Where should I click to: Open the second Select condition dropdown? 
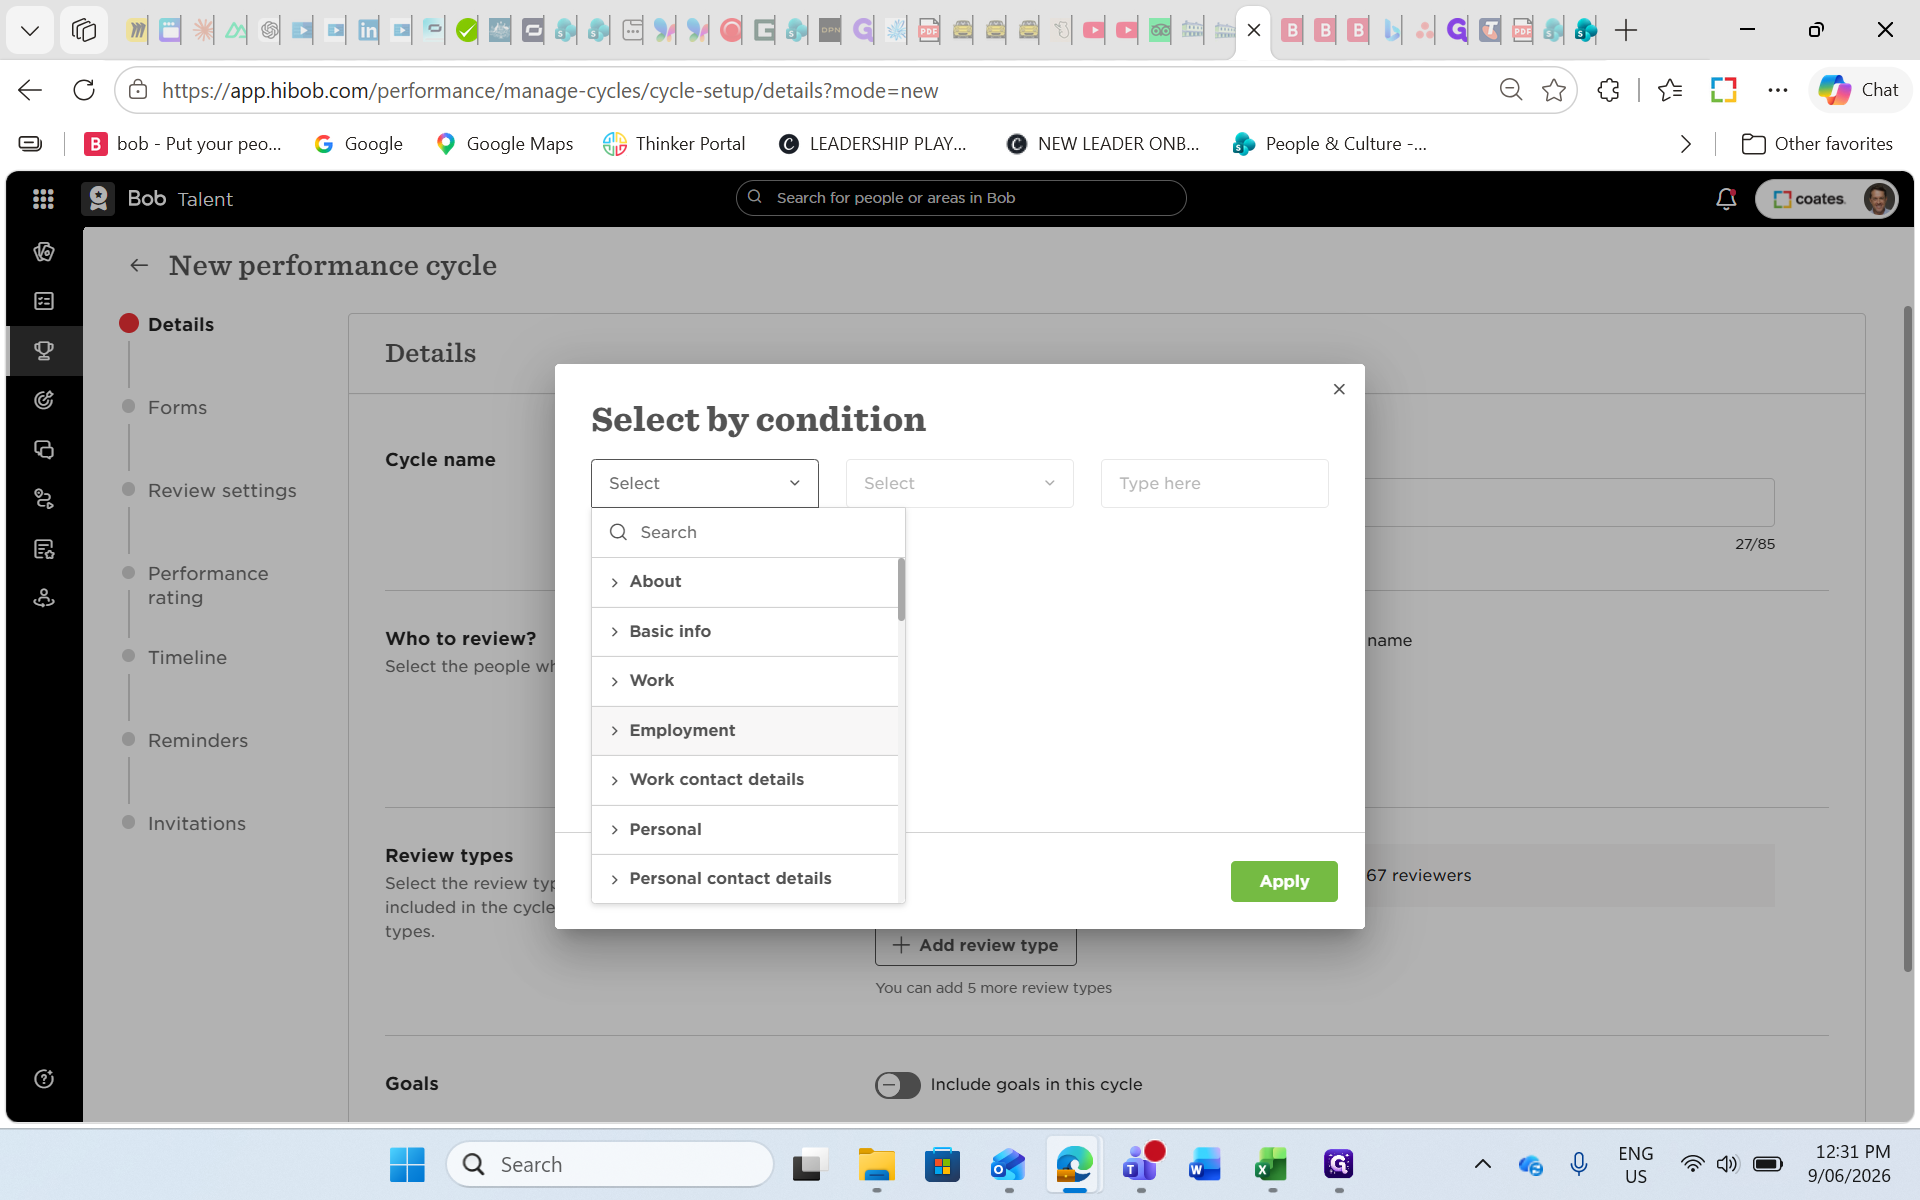[959, 484]
